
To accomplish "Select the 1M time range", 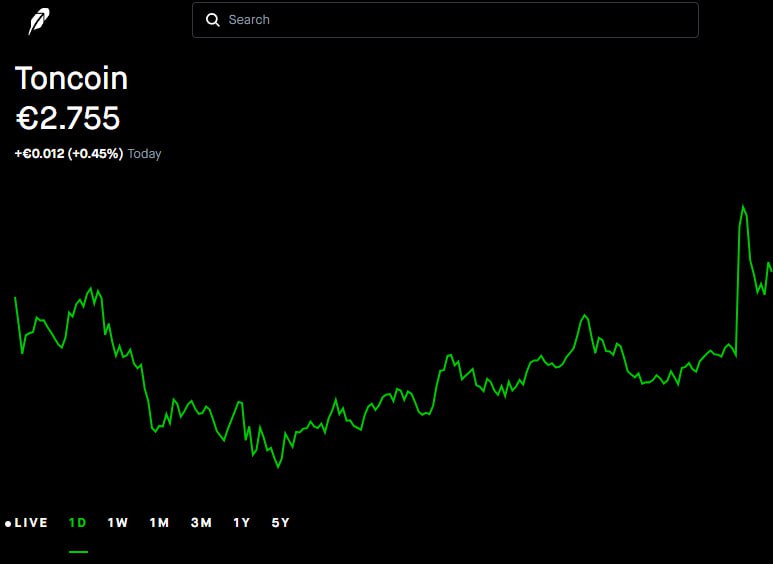I will coord(159,523).
